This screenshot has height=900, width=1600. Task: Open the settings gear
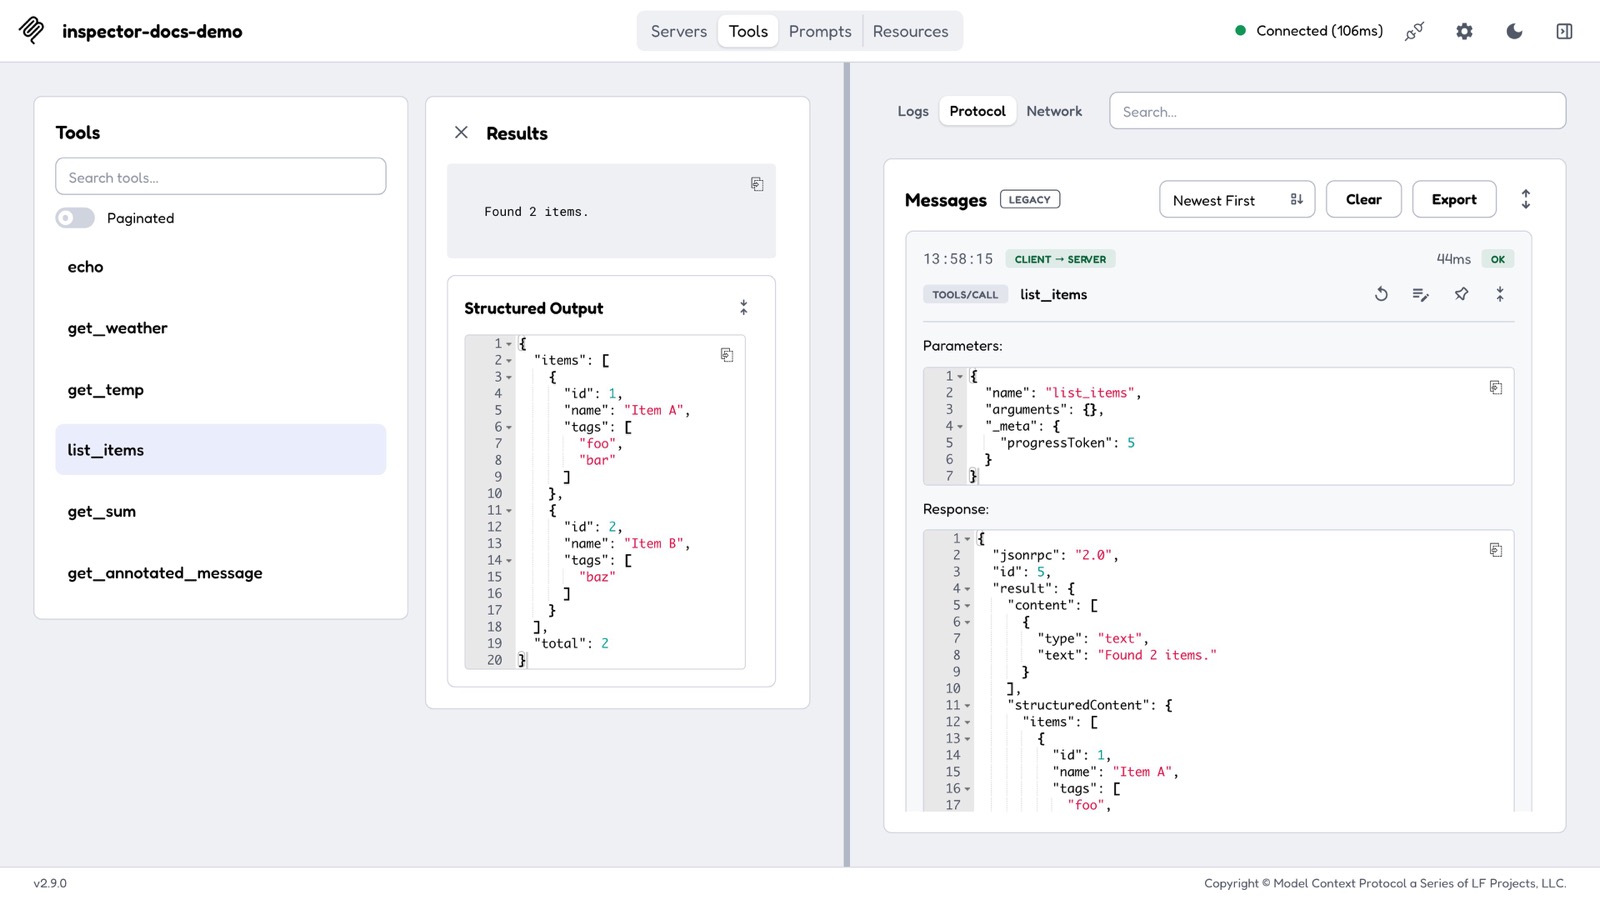[x=1464, y=31]
